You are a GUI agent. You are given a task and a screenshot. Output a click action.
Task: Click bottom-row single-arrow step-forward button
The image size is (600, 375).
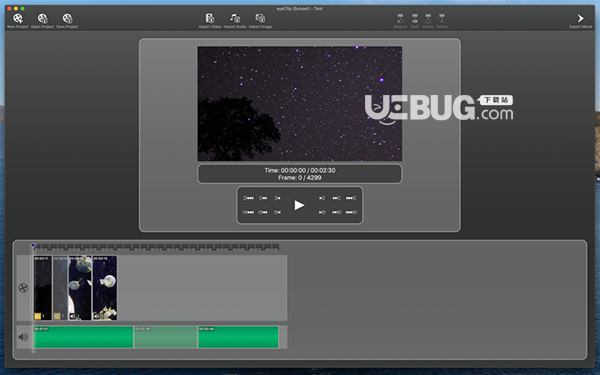tap(322, 212)
